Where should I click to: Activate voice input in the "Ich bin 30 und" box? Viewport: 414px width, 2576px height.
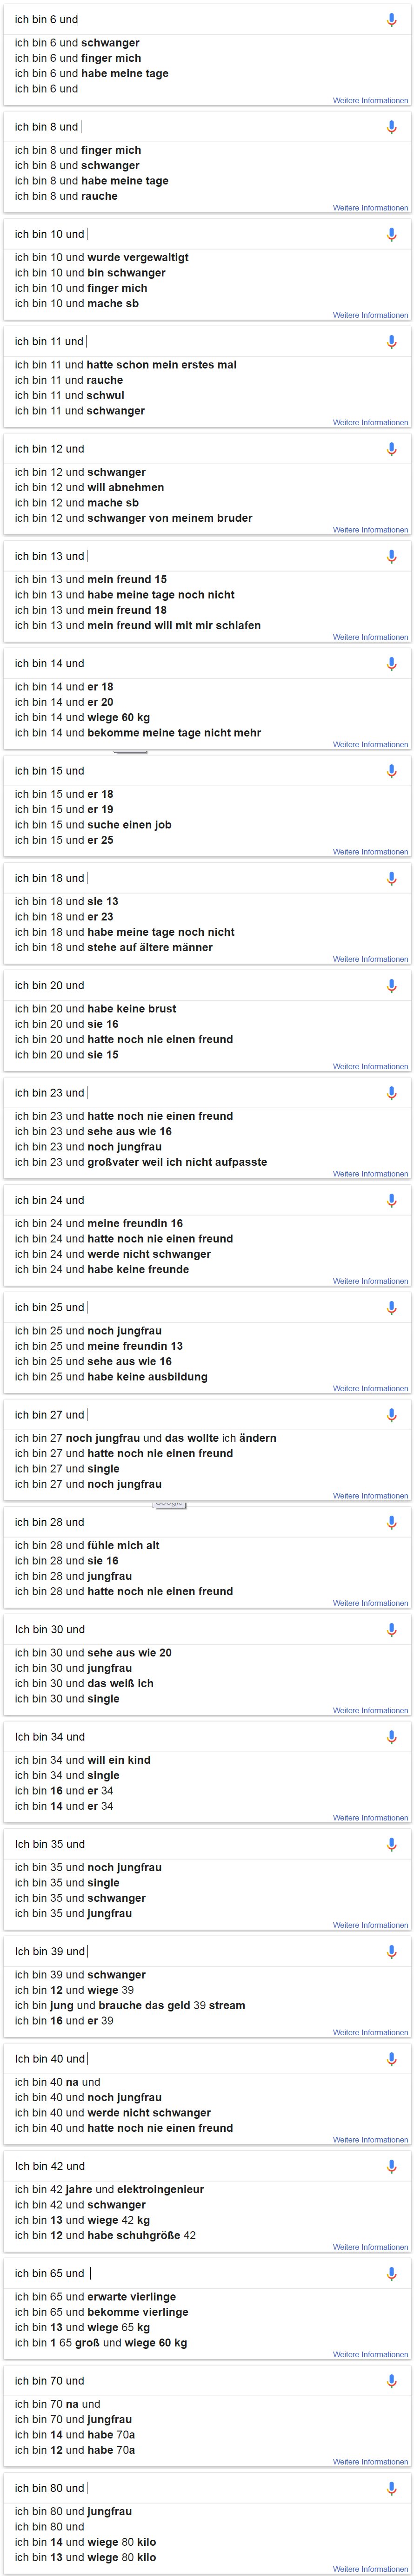(391, 1629)
